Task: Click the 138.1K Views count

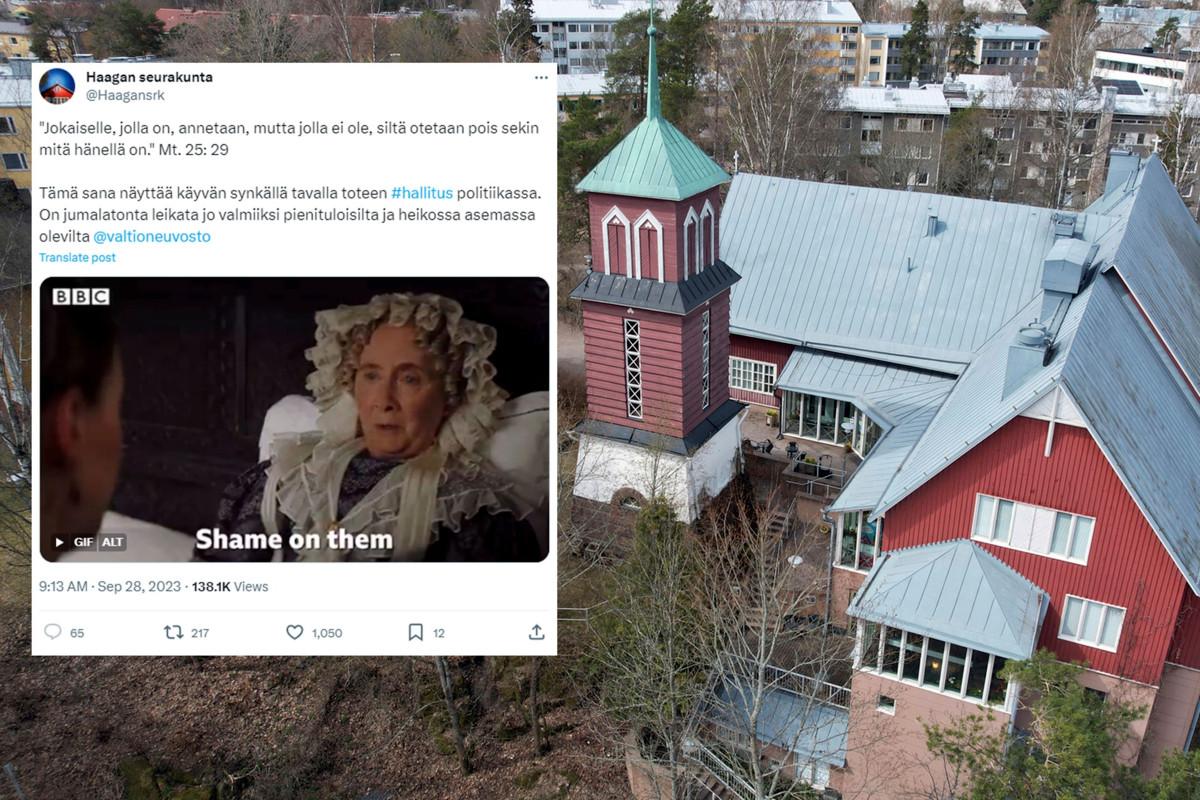Action: click(230, 587)
